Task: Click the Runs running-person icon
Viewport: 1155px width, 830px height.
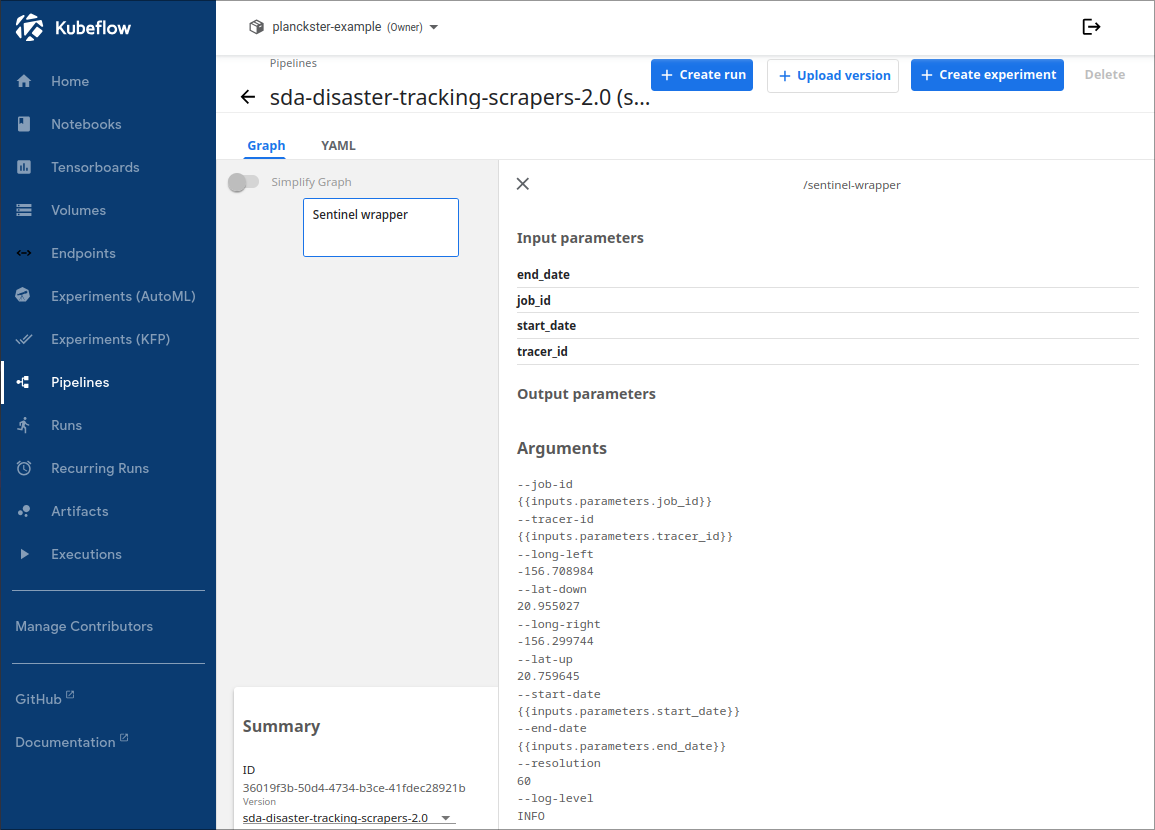Action: [x=24, y=425]
